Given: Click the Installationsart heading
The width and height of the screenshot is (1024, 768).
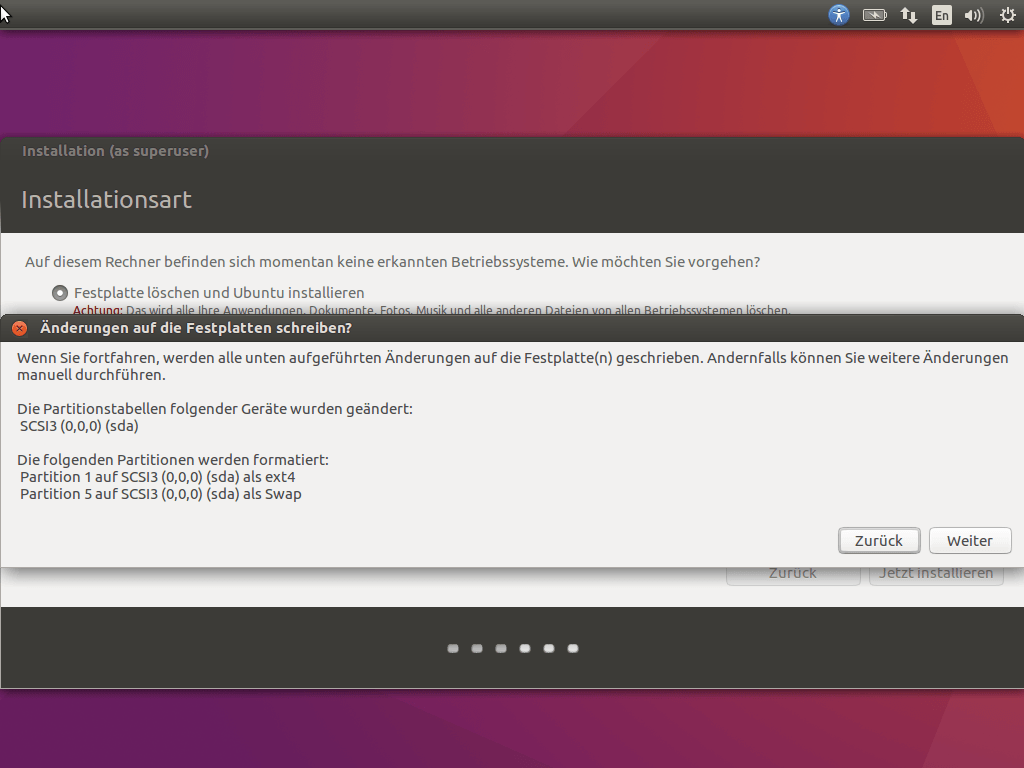Looking at the screenshot, I should (x=106, y=200).
